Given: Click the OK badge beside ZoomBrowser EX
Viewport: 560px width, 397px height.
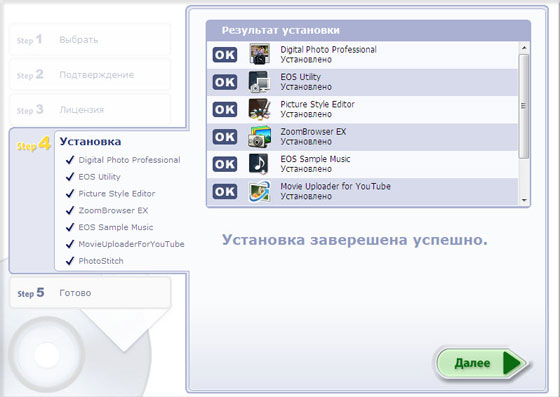Looking at the screenshot, I should point(225,137).
